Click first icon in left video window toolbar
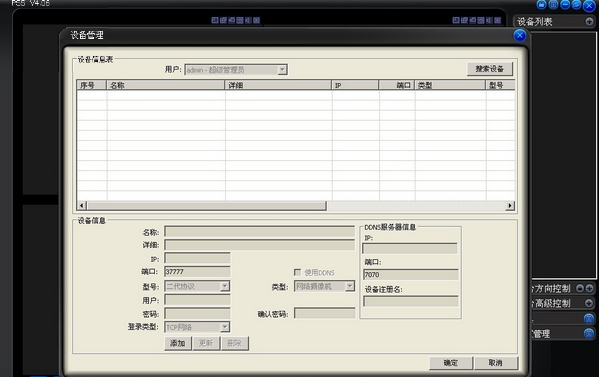 pyautogui.click(x=215, y=20)
